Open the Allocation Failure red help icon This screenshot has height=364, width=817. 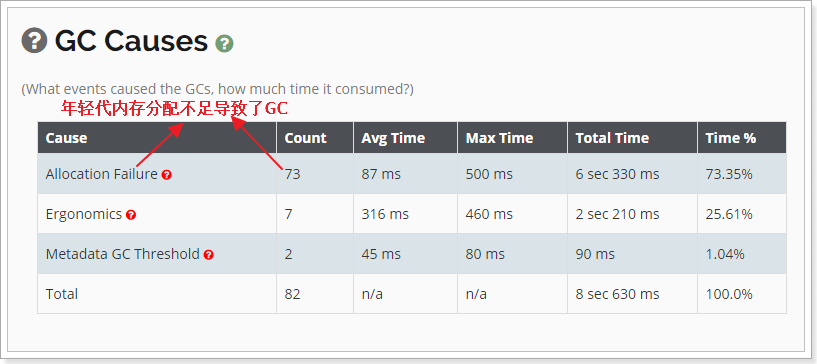coord(167,175)
